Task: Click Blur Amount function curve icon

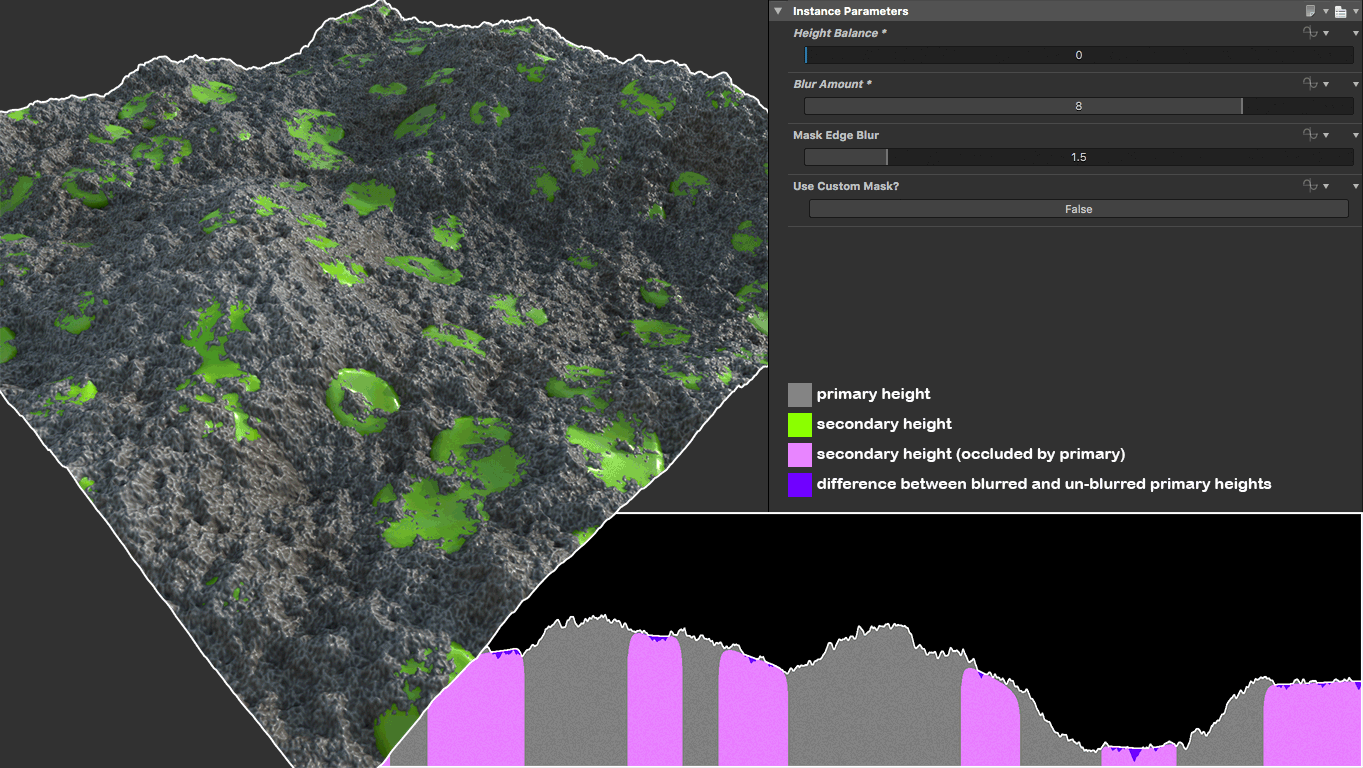Action: tap(1309, 84)
